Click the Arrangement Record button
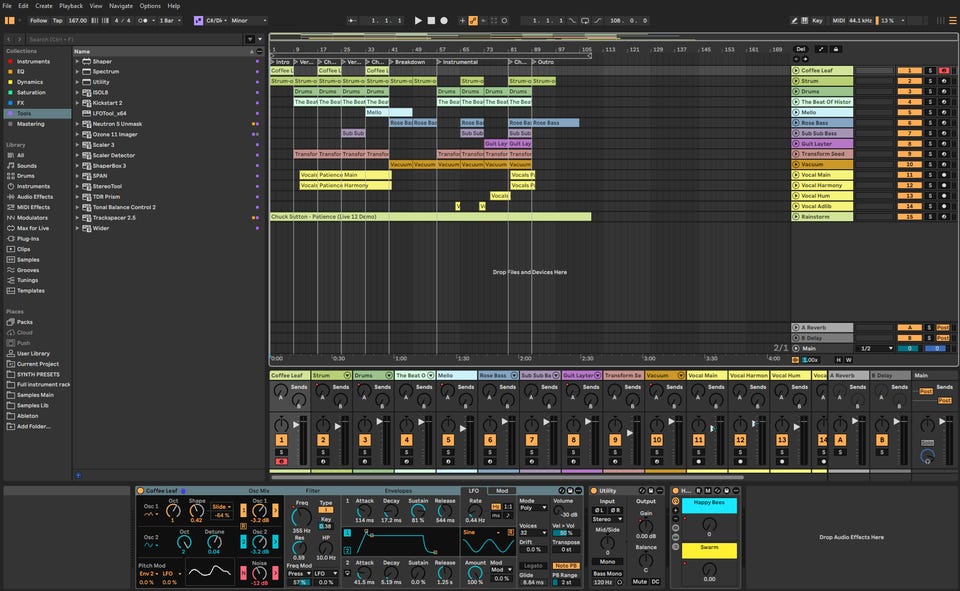 tap(444, 20)
